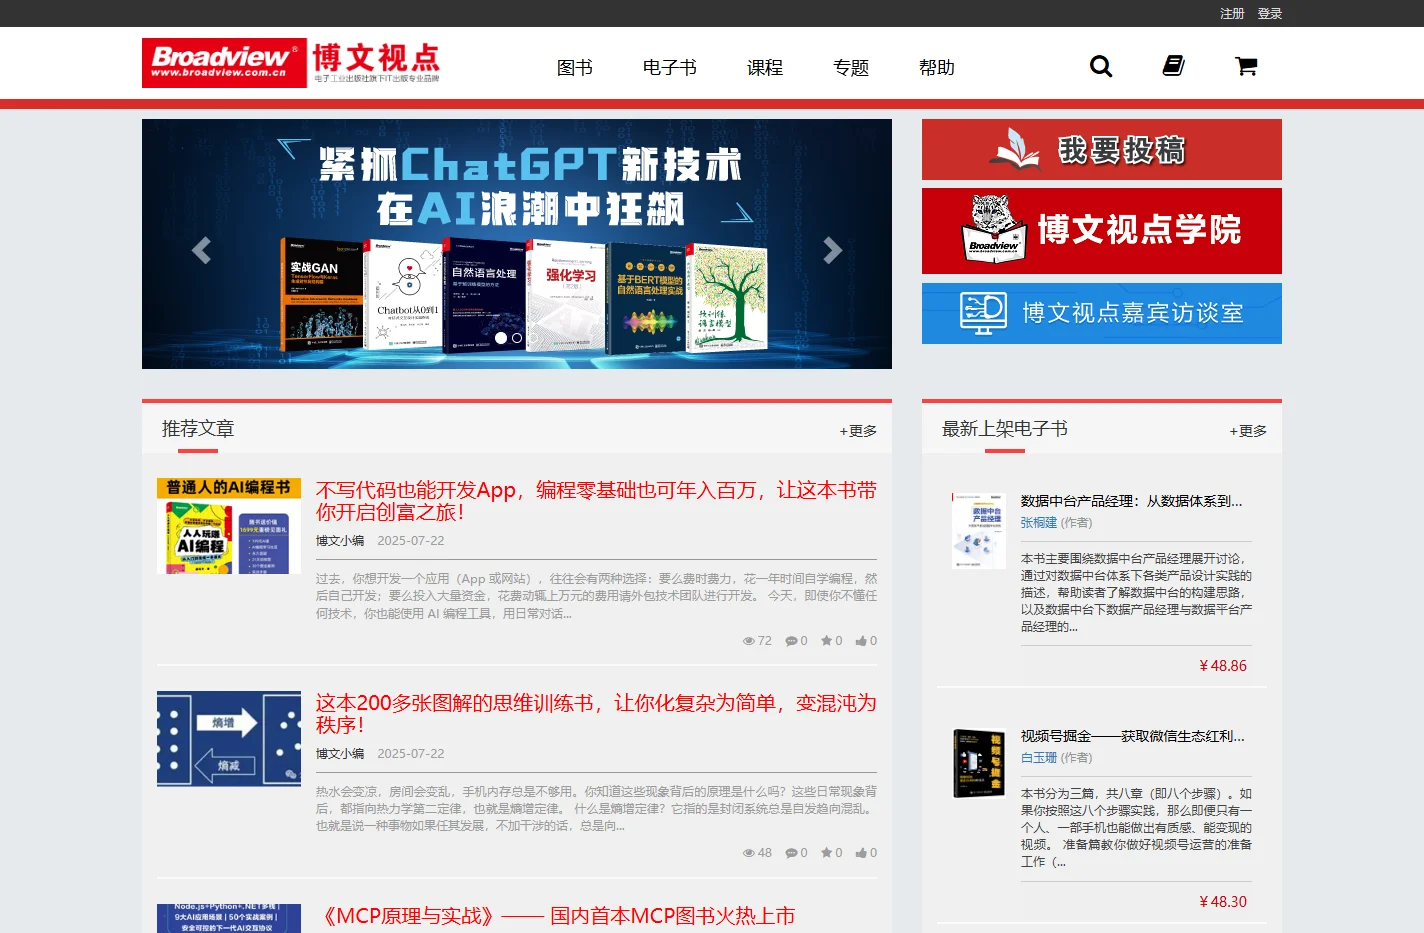Click author link 白玉珊
Screen dimensions: 1424x933
[x=1039, y=758]
